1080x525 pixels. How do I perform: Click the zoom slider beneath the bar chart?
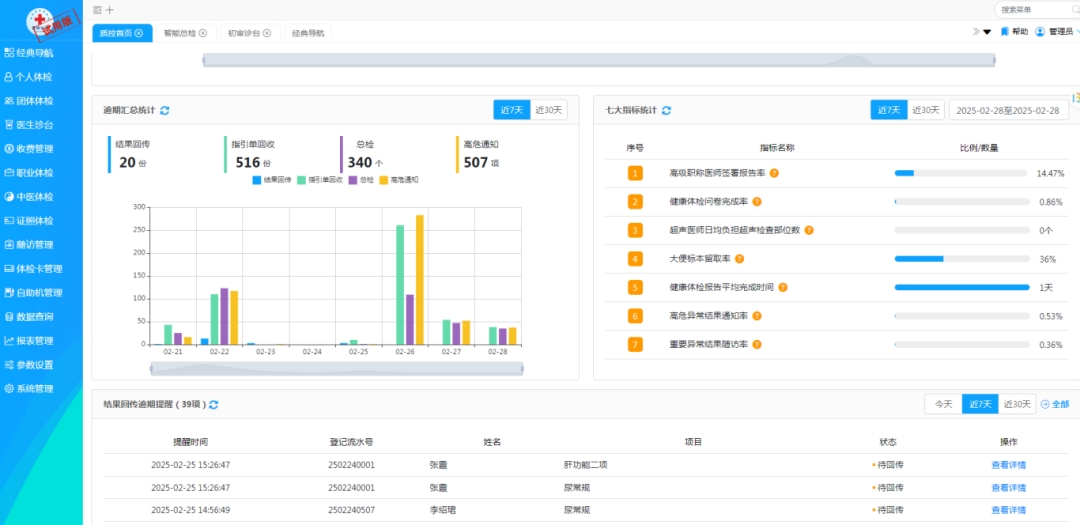coord(337,369)
